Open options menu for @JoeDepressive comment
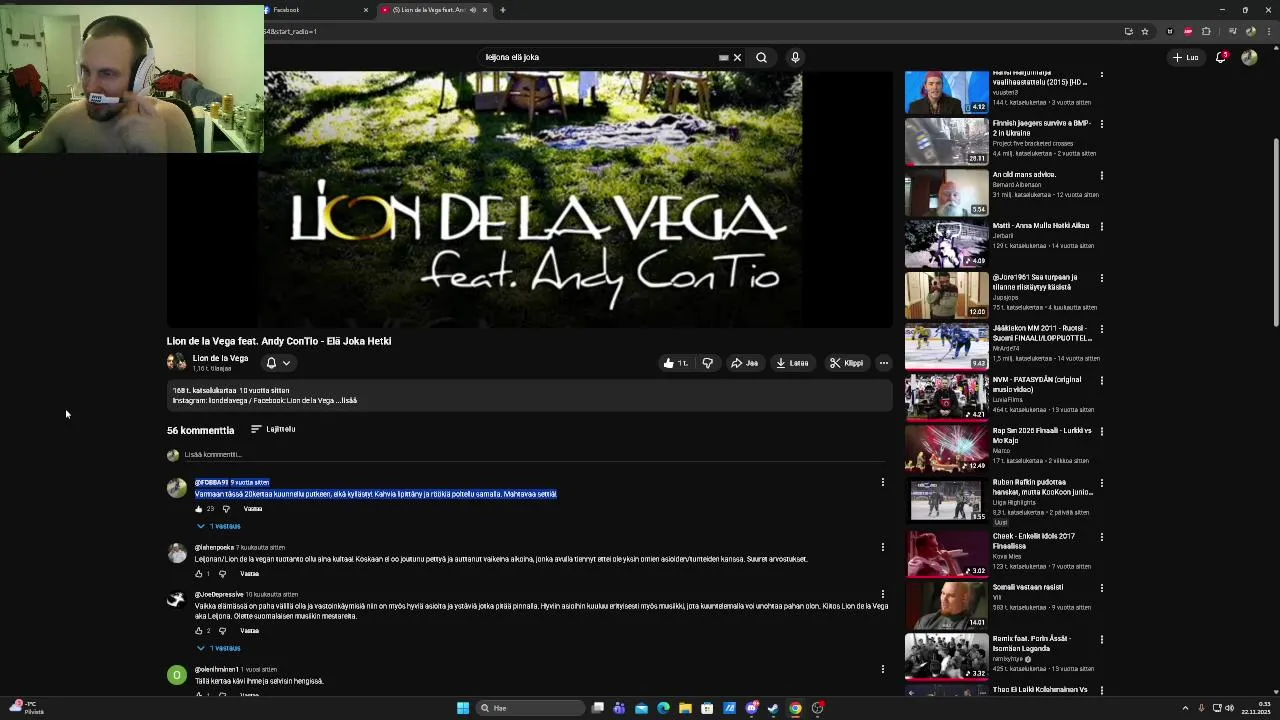The height and width of the screenshot is (720, 1280). tap(882, 594)
